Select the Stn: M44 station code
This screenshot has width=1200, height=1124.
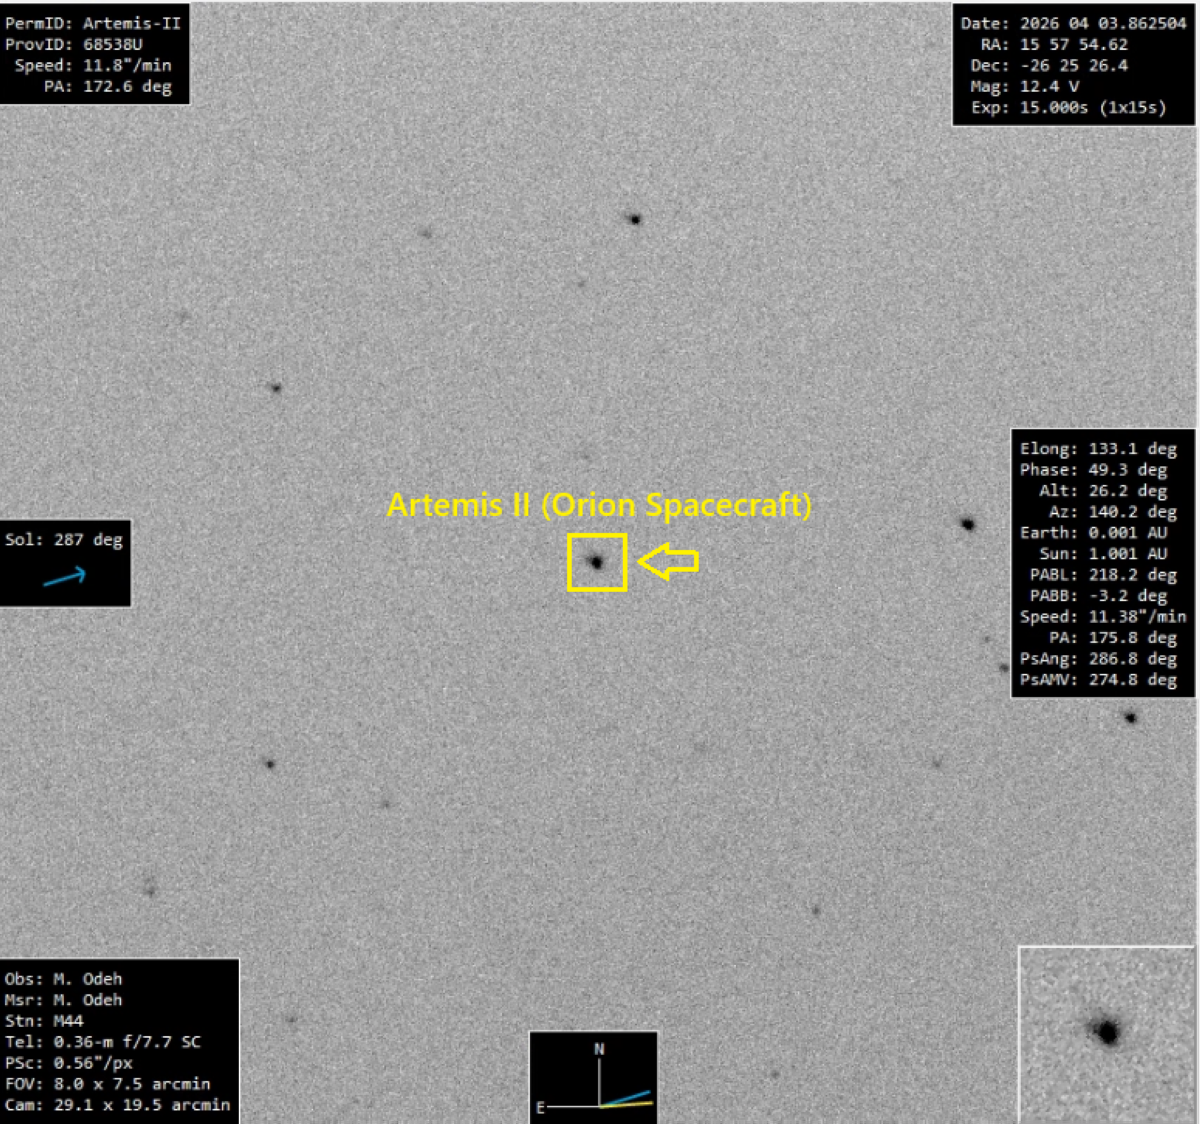(x=44, y=1021)
